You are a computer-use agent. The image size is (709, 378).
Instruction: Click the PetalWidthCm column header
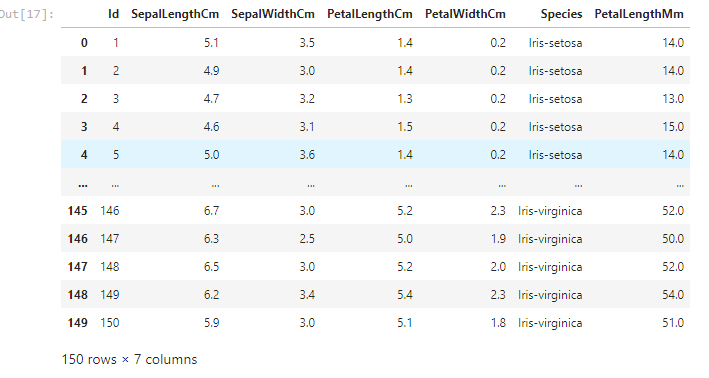(465, 14)
